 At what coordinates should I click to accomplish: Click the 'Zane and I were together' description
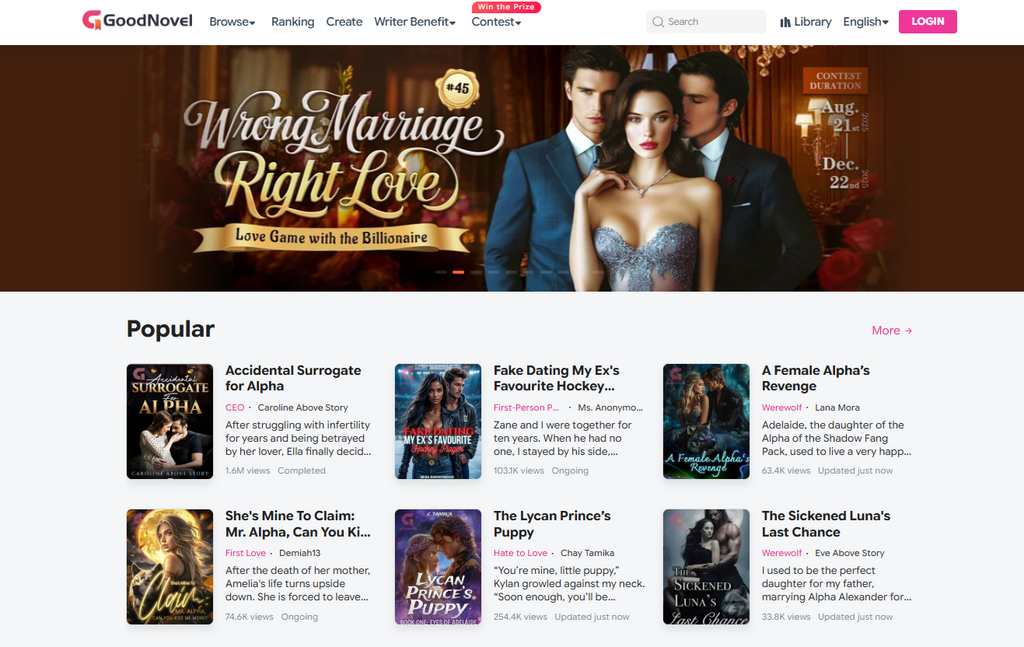click(563, 438)
